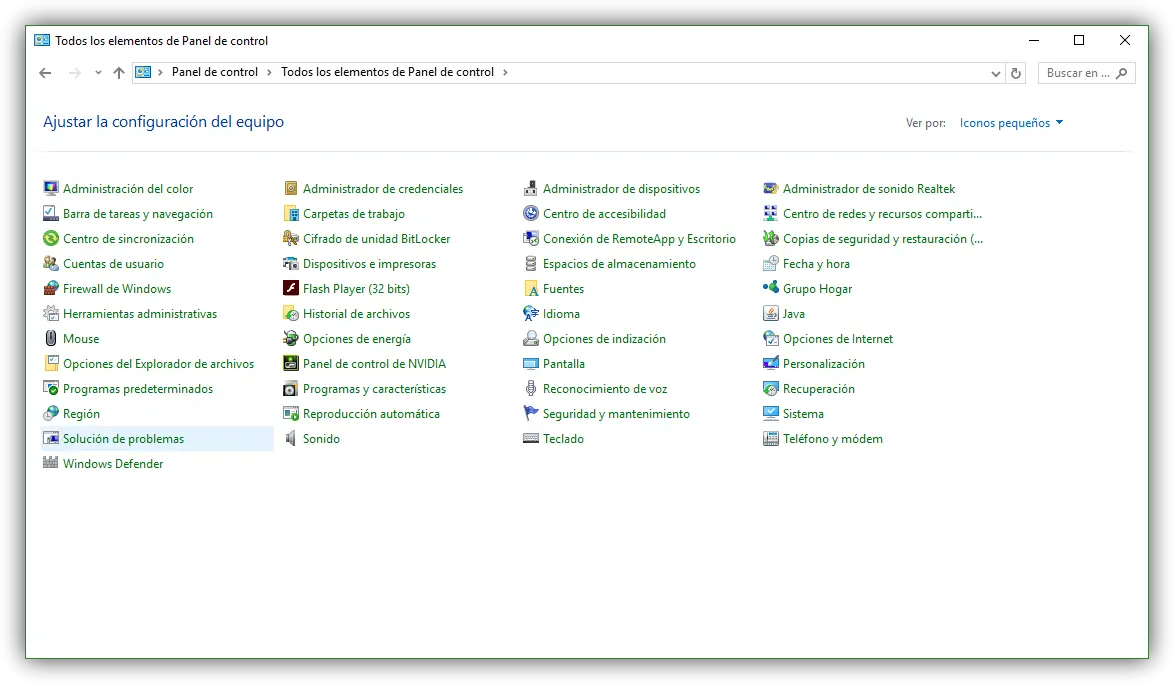Open Barra de tareas y navegación link

(x=138, y=214)
